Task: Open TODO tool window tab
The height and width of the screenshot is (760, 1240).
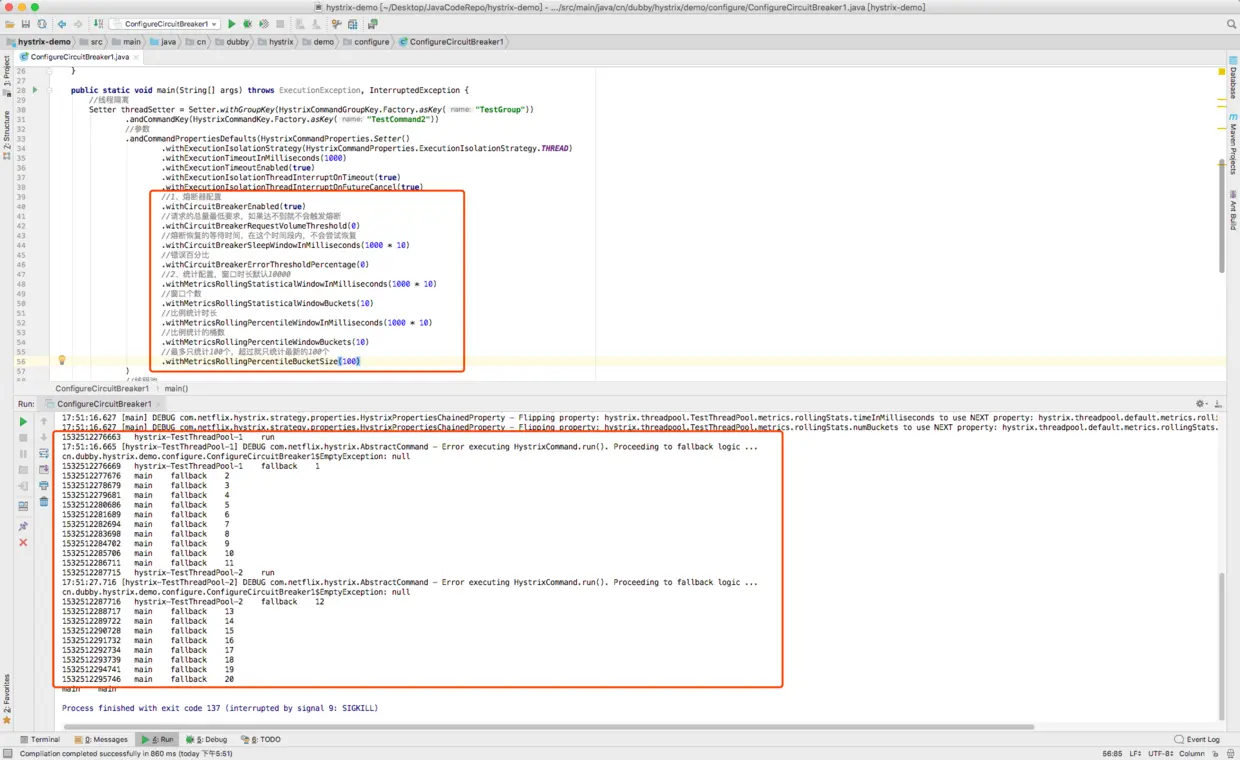Action: click(259, 740)
